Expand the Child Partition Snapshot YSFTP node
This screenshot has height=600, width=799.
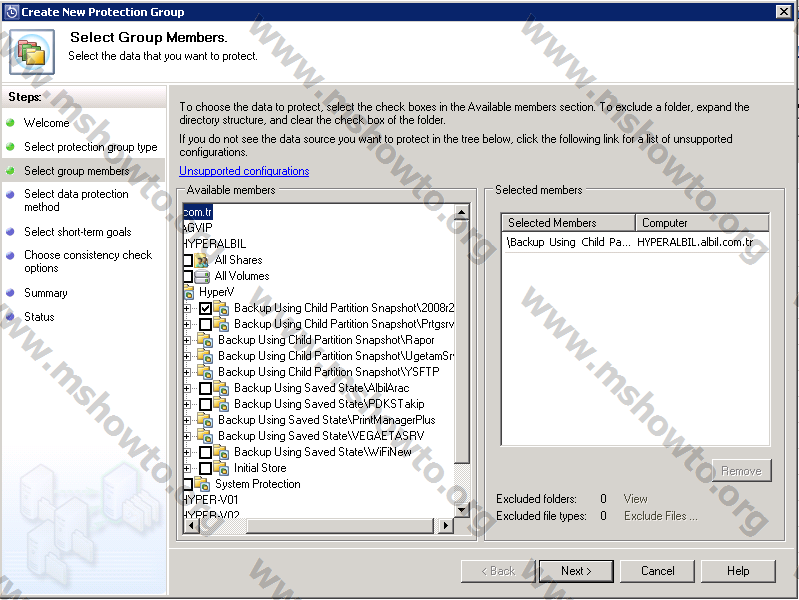click(187, 372)
